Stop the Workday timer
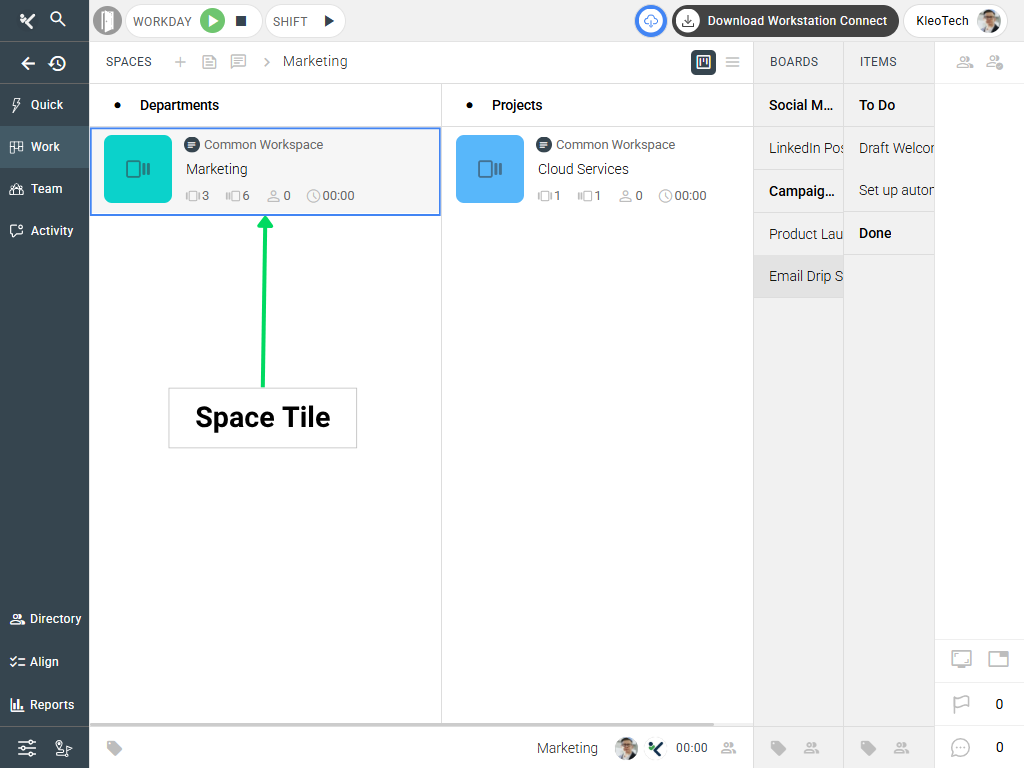The height and width of the screenshot is (768, 1024). click(241, 21)
